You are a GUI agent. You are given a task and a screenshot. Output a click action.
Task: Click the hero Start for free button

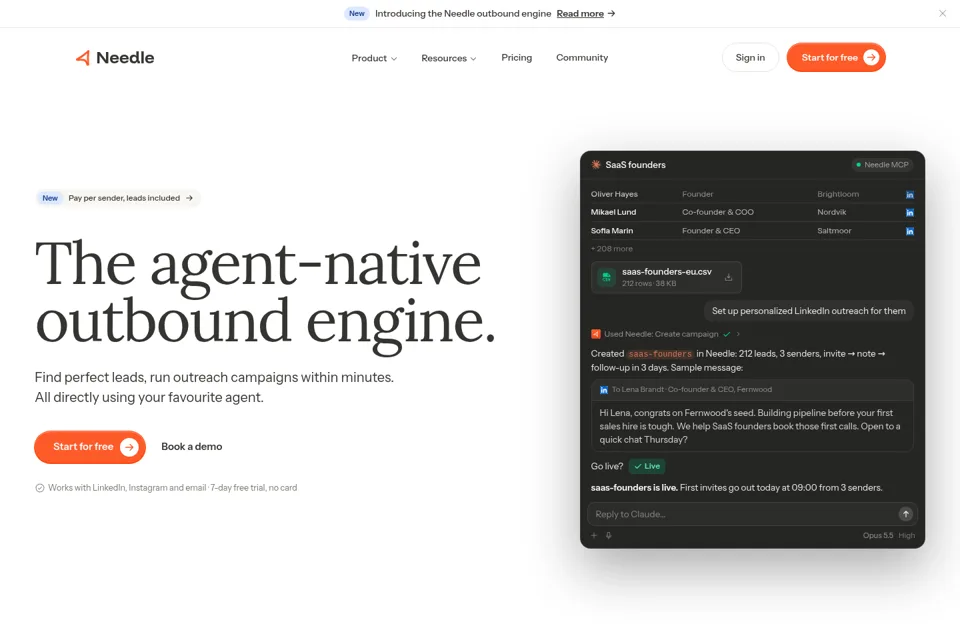(90, 447)
